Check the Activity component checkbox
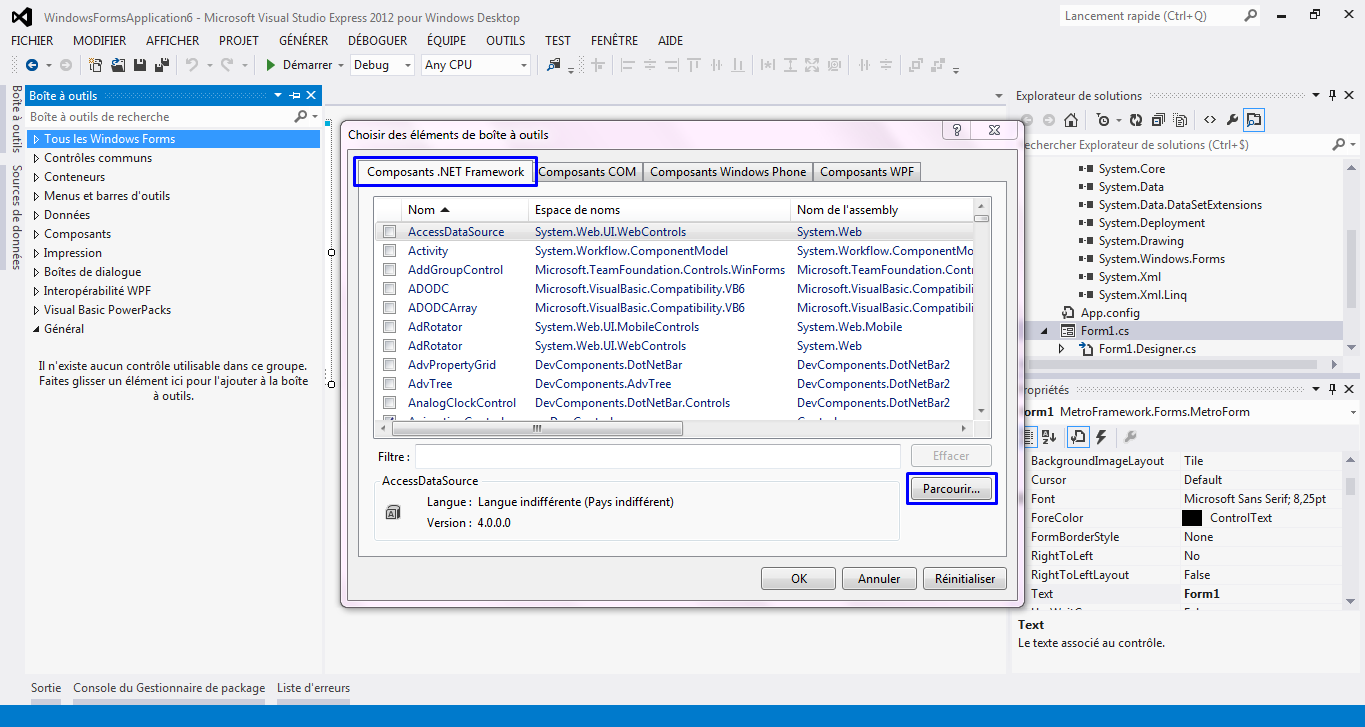The height and width of the screenshot is (727, 1365). click(390, 251)
